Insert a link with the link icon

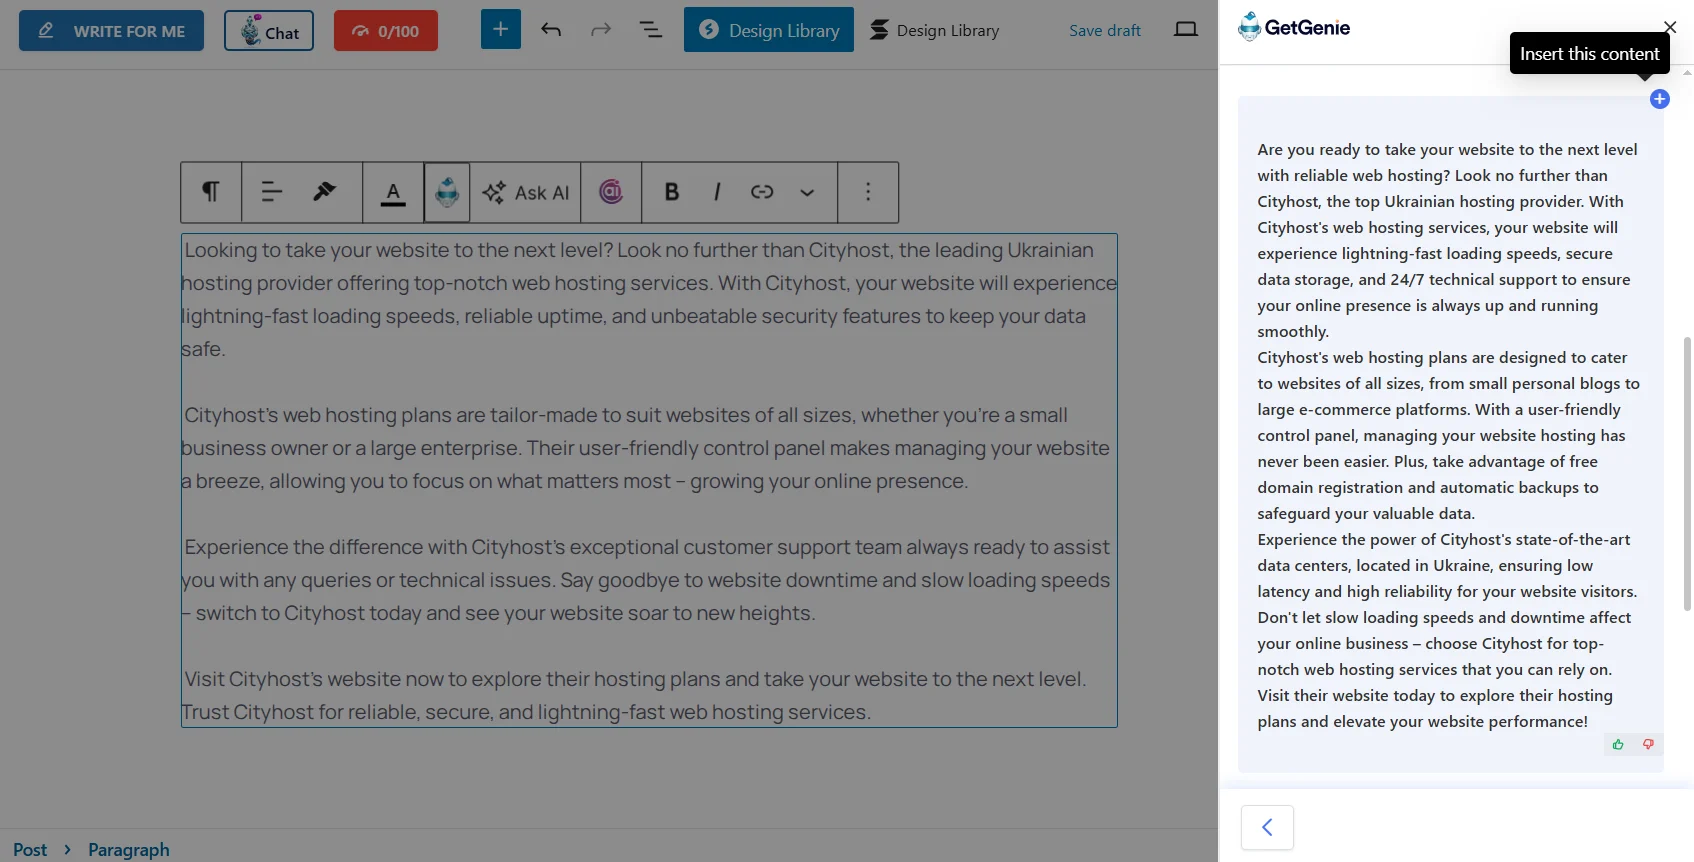762,192
